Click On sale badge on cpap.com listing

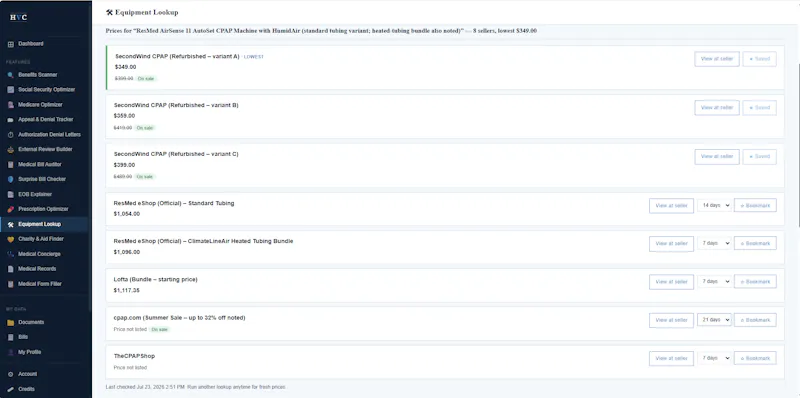(x=159, y=330)
